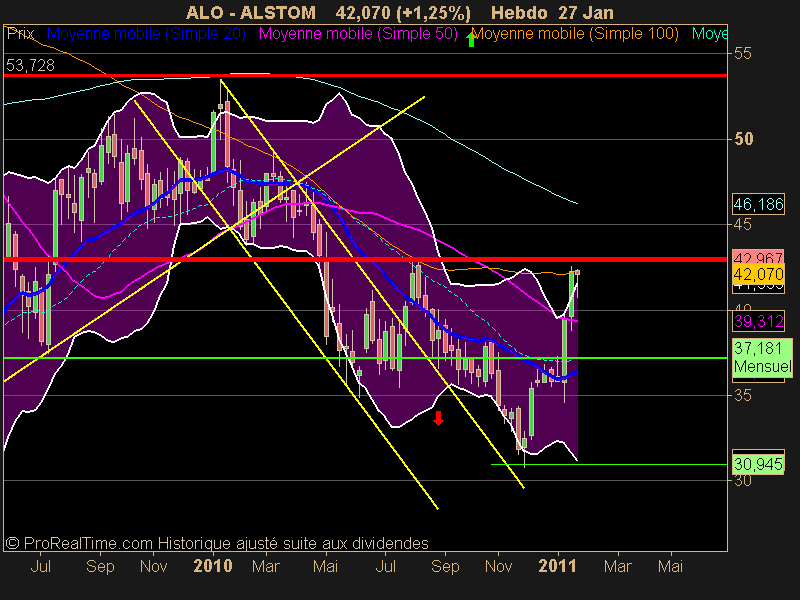This screenshot has width=800, height=600.
Task: Select Moyenne mobile (Simple 100) legend entry
Action: (x=576, y=34)
